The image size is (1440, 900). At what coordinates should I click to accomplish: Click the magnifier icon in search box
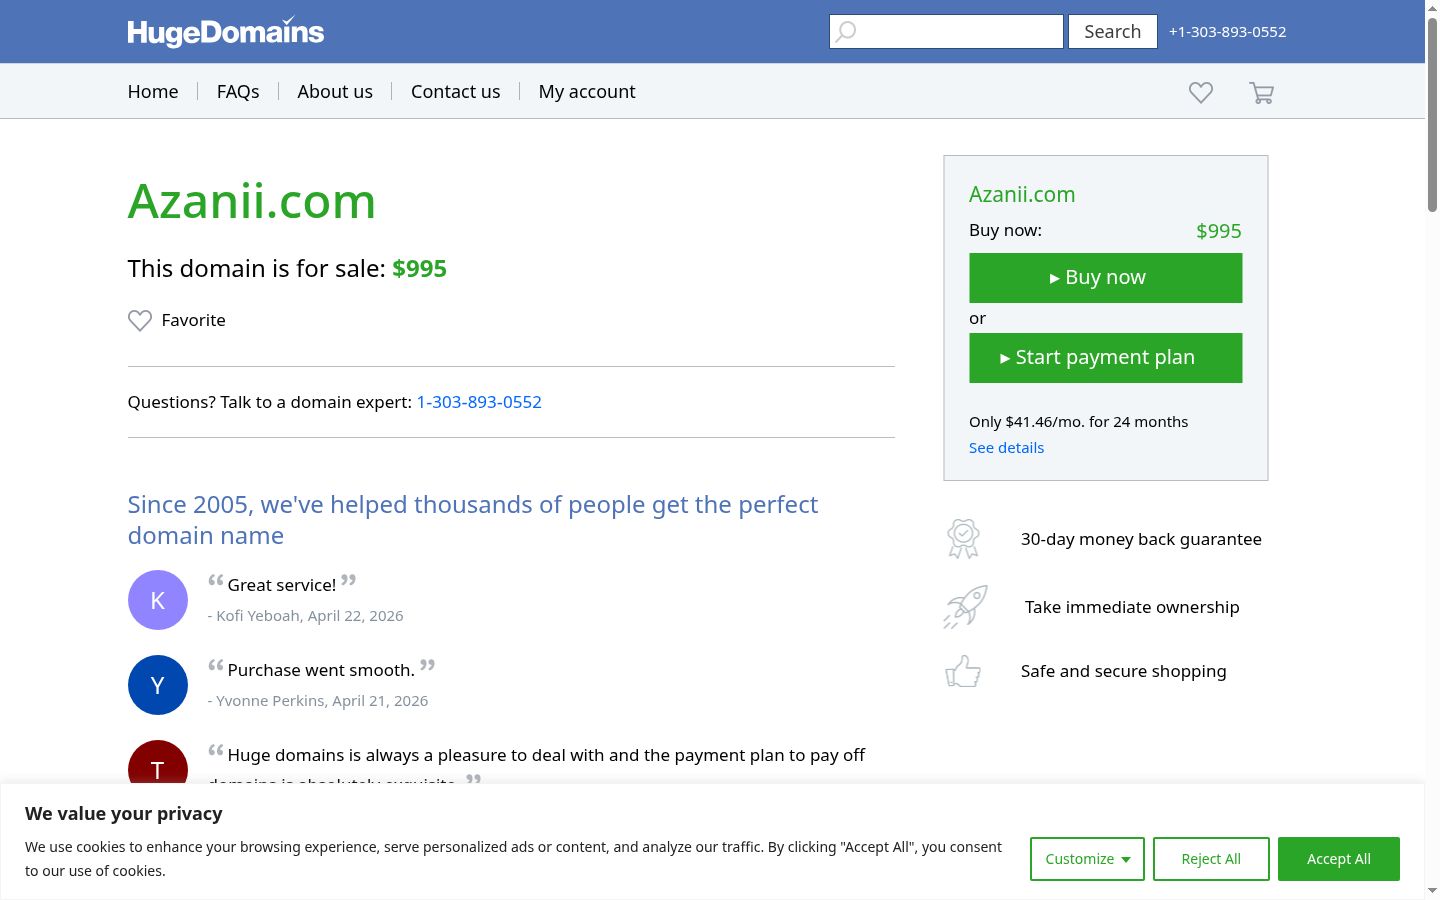click(846, 32)
